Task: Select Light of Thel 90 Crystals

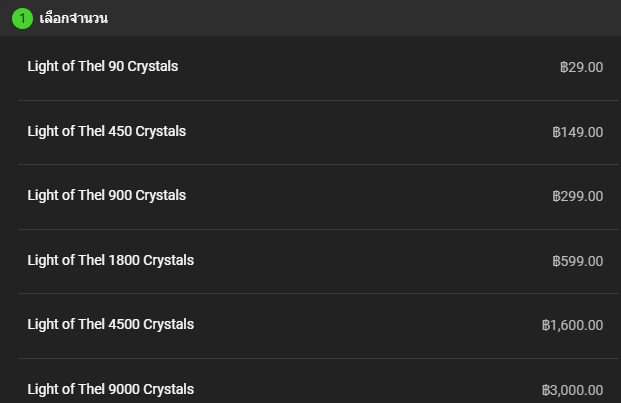Action: (318, 68)
